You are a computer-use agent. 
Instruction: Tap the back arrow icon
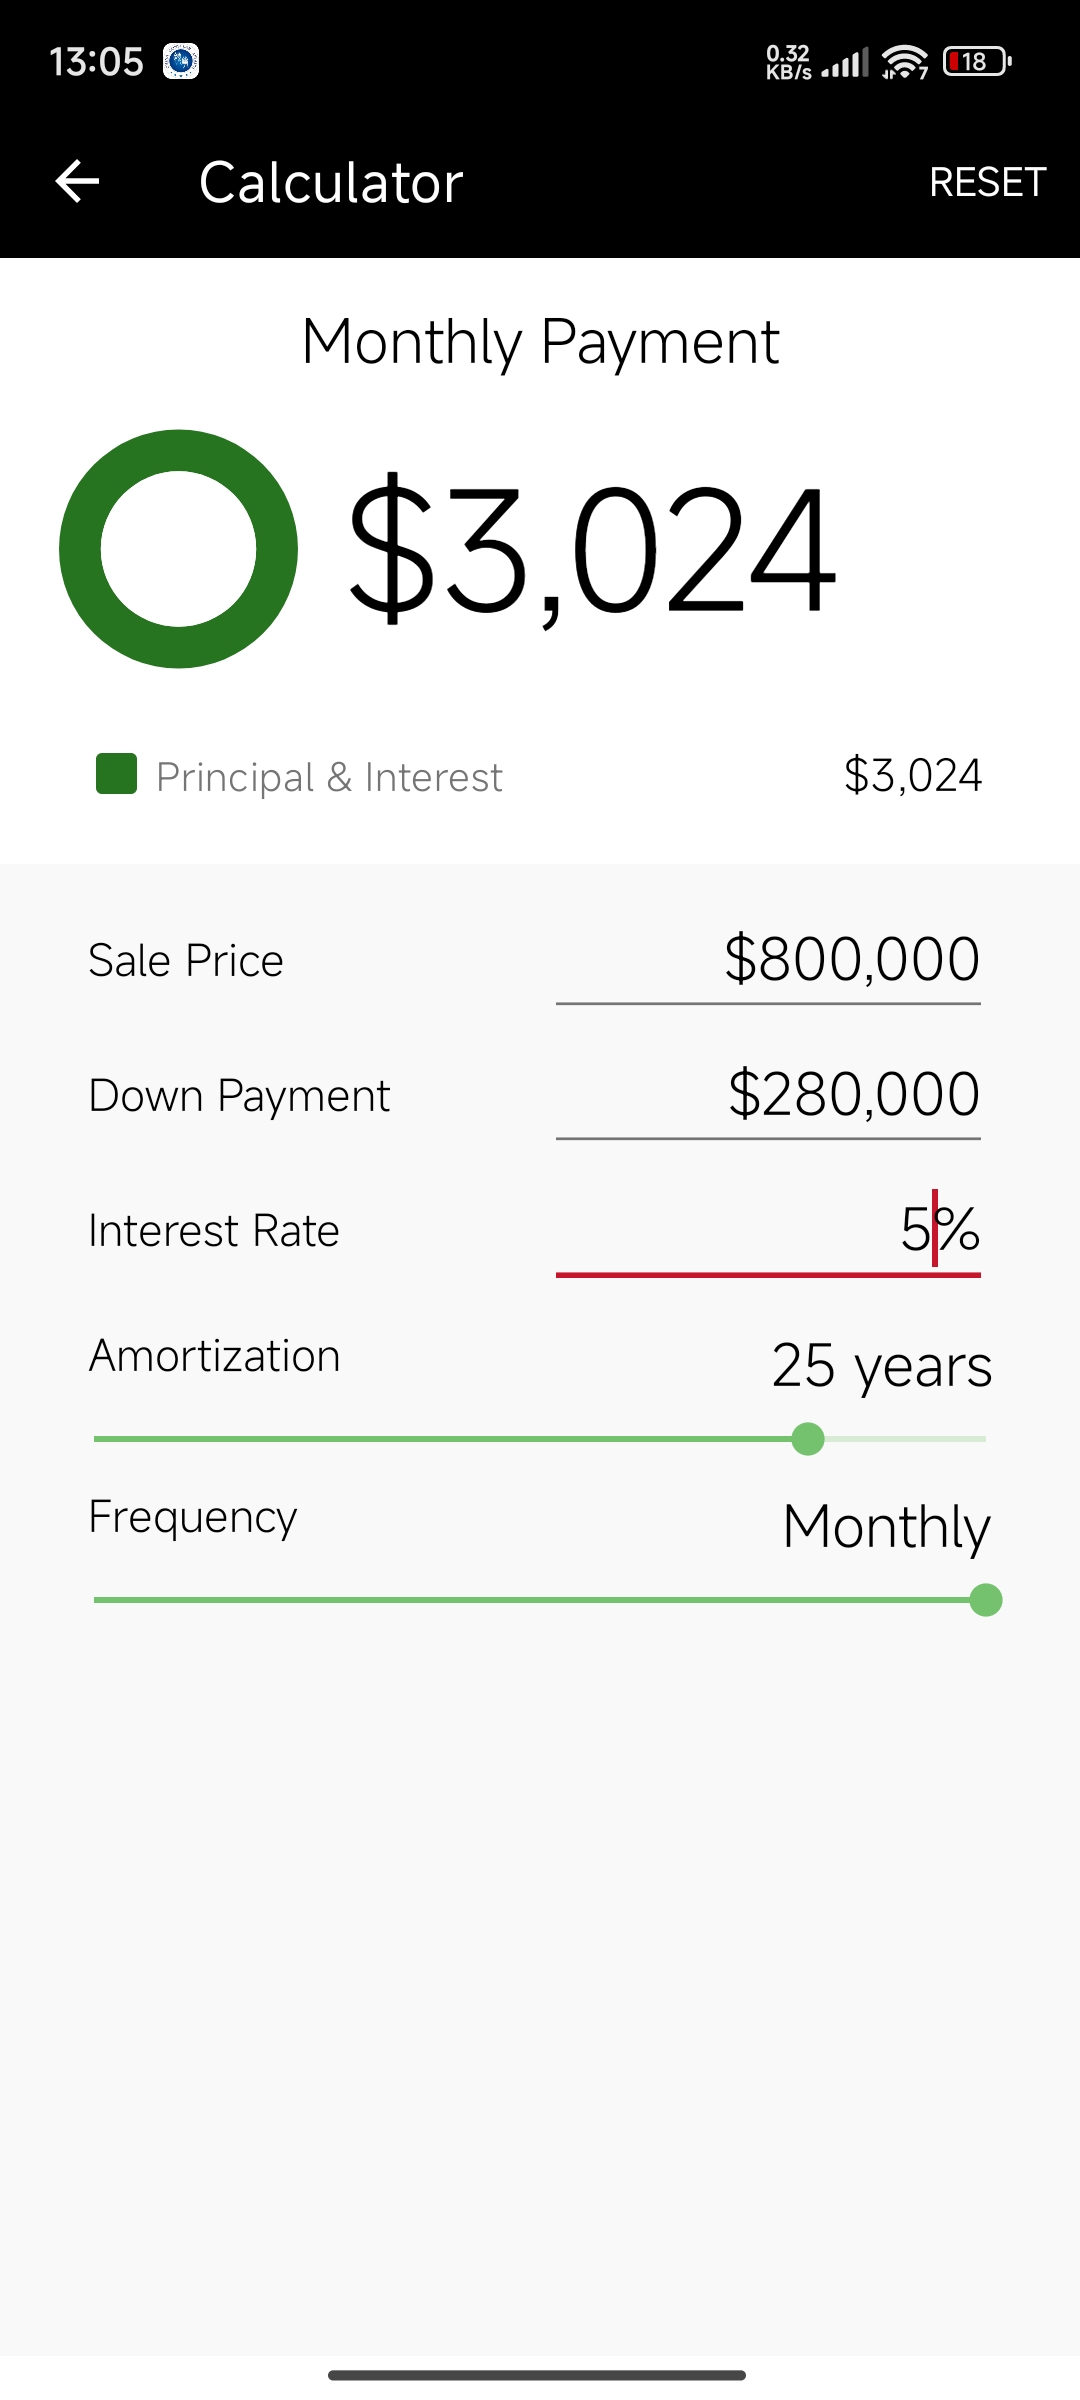pyautogui.click(x=77, y=181)
